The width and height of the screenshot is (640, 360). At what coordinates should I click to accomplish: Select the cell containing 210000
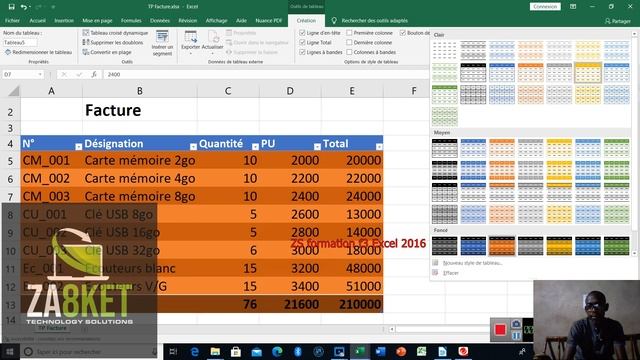[352, 304]
